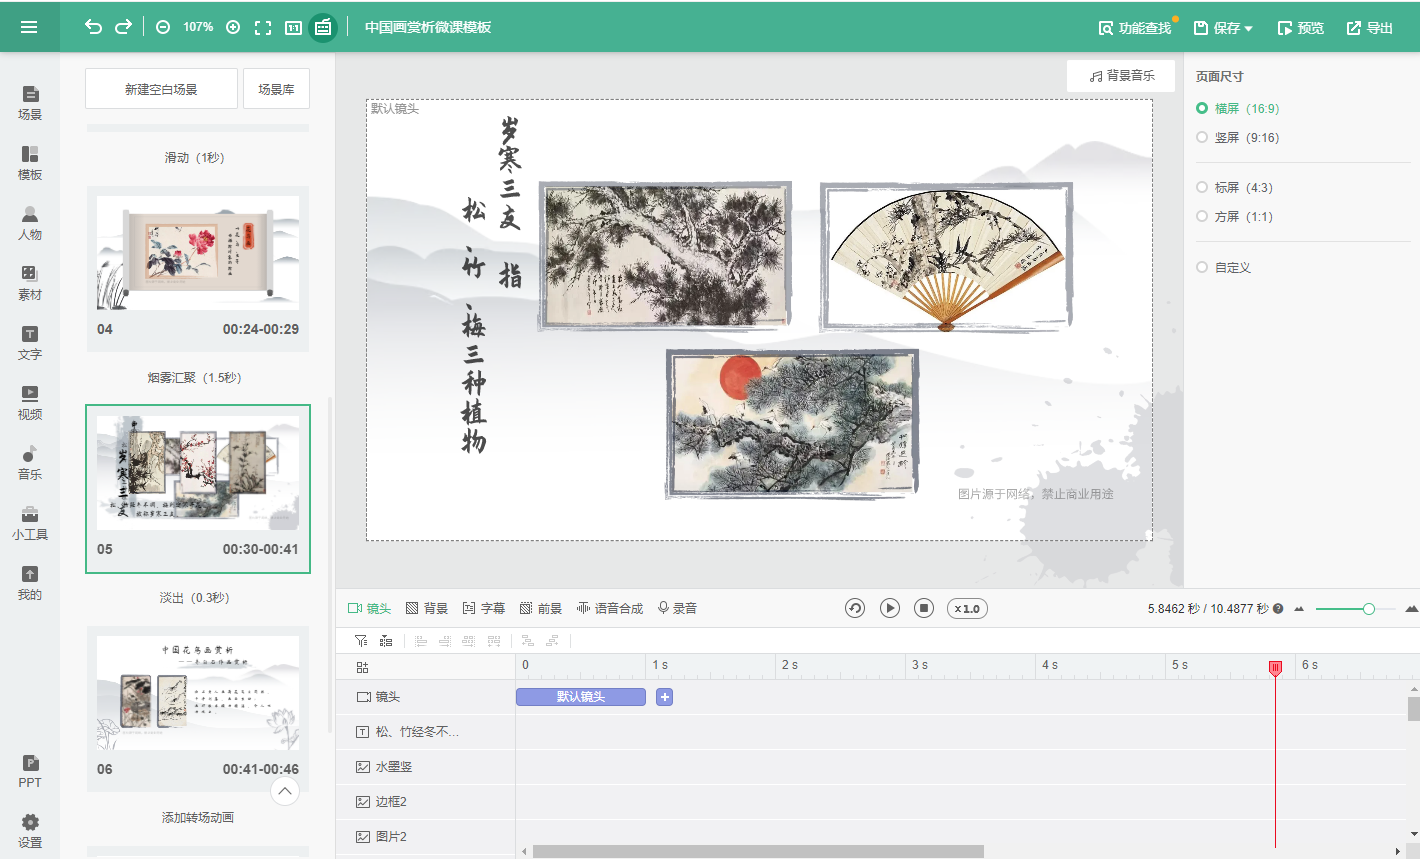Image resolution: width=1420 pixels, height=859 pixels.
Task: Click 导出 export button
Action: [x=1369, y=28]
